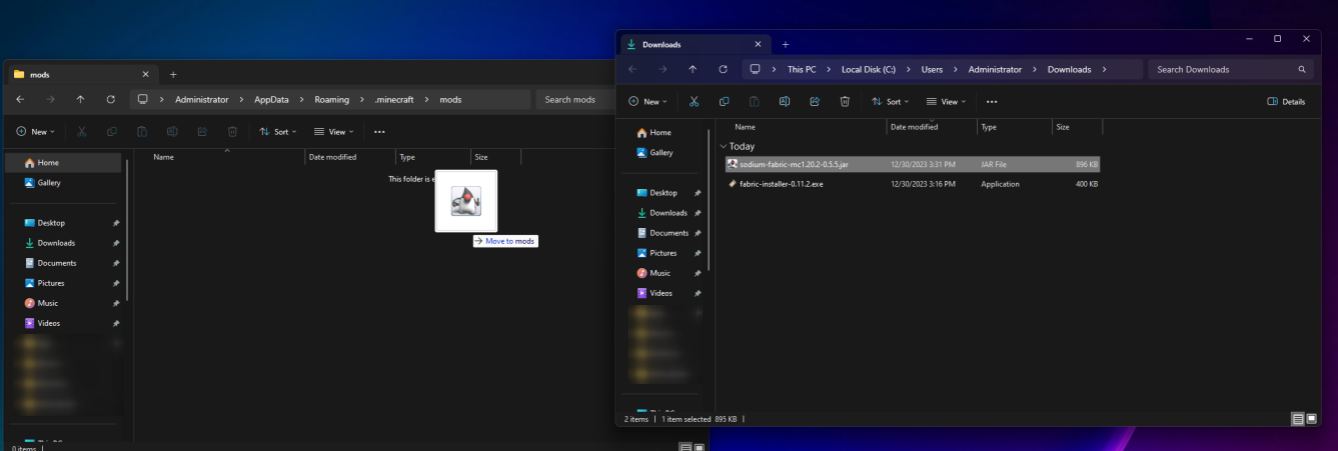
Task: Click the Share icon in Downloads toolbar
Action: pyautogui.click(x=815, y=101)
